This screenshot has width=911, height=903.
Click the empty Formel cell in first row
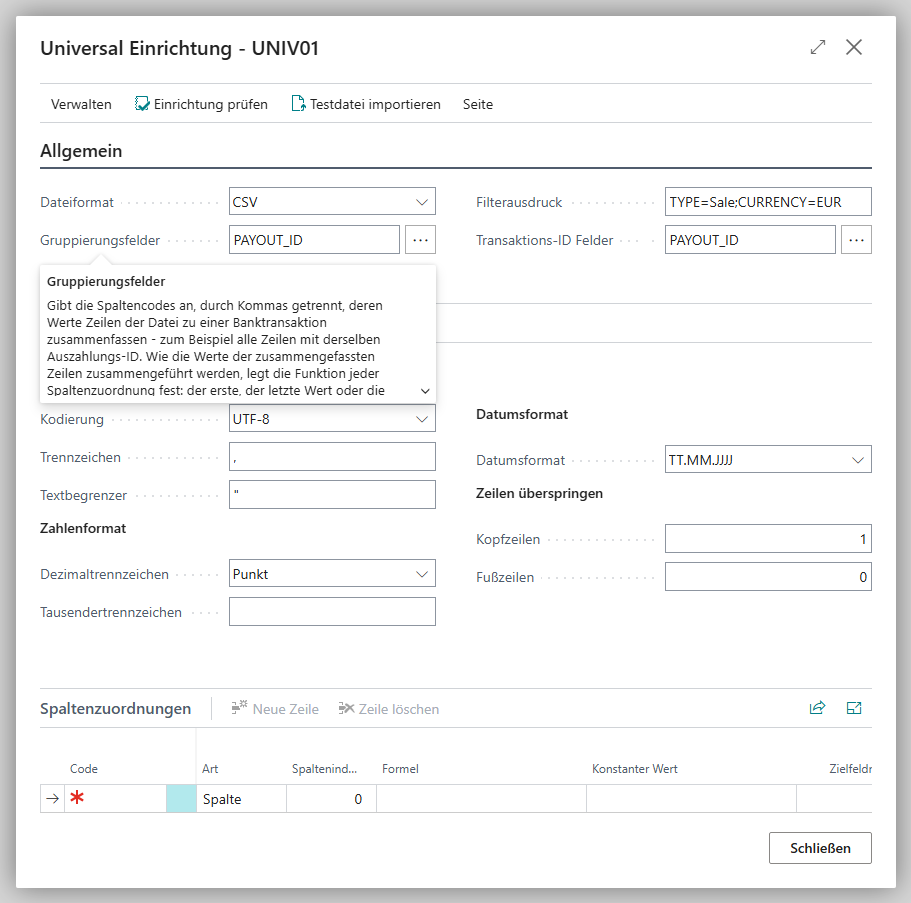coord(481,798)
